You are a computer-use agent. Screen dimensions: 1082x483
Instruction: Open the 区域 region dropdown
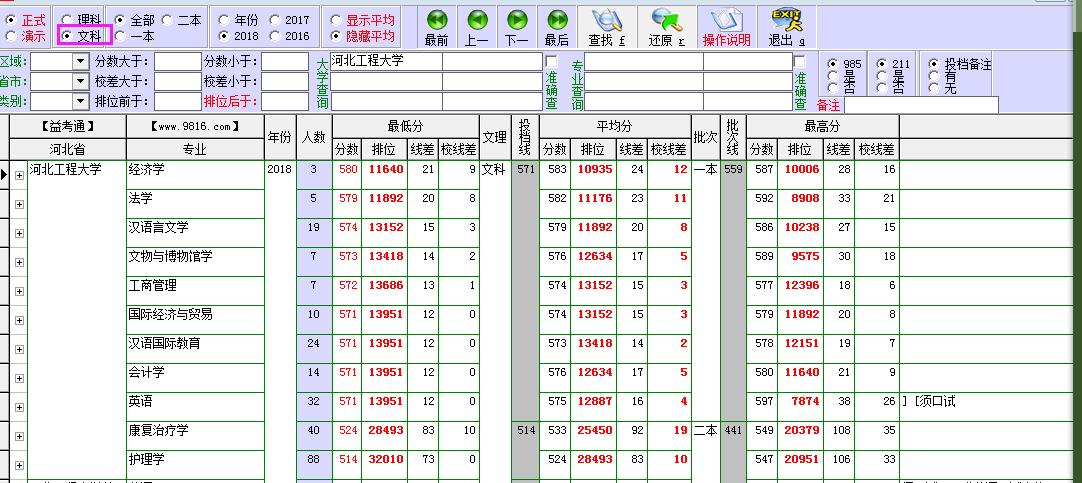pos(81,61)
